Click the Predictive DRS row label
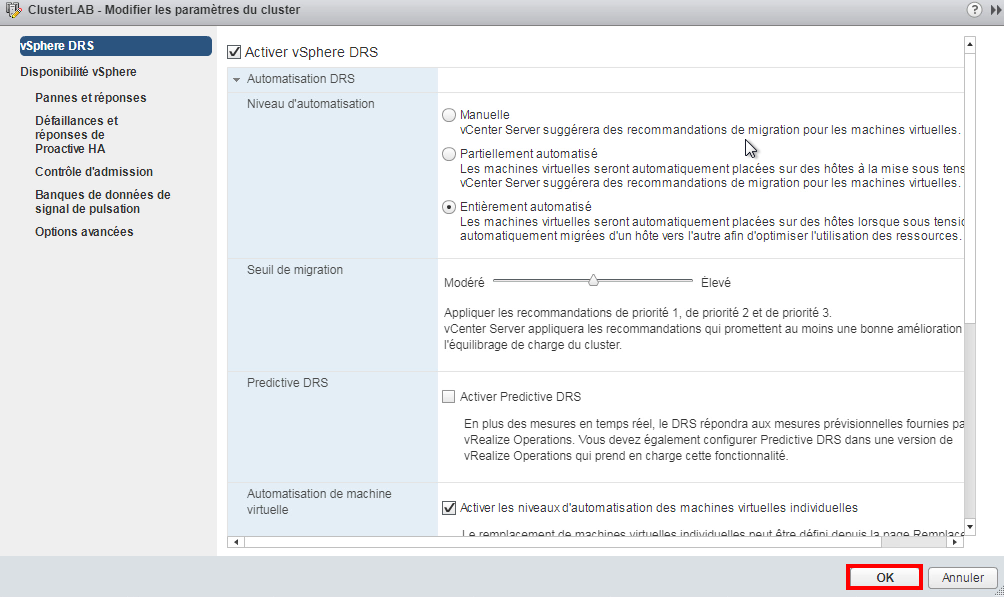Image resolution: width=1004 pixels, height=597 pixels. click(287, 382)
